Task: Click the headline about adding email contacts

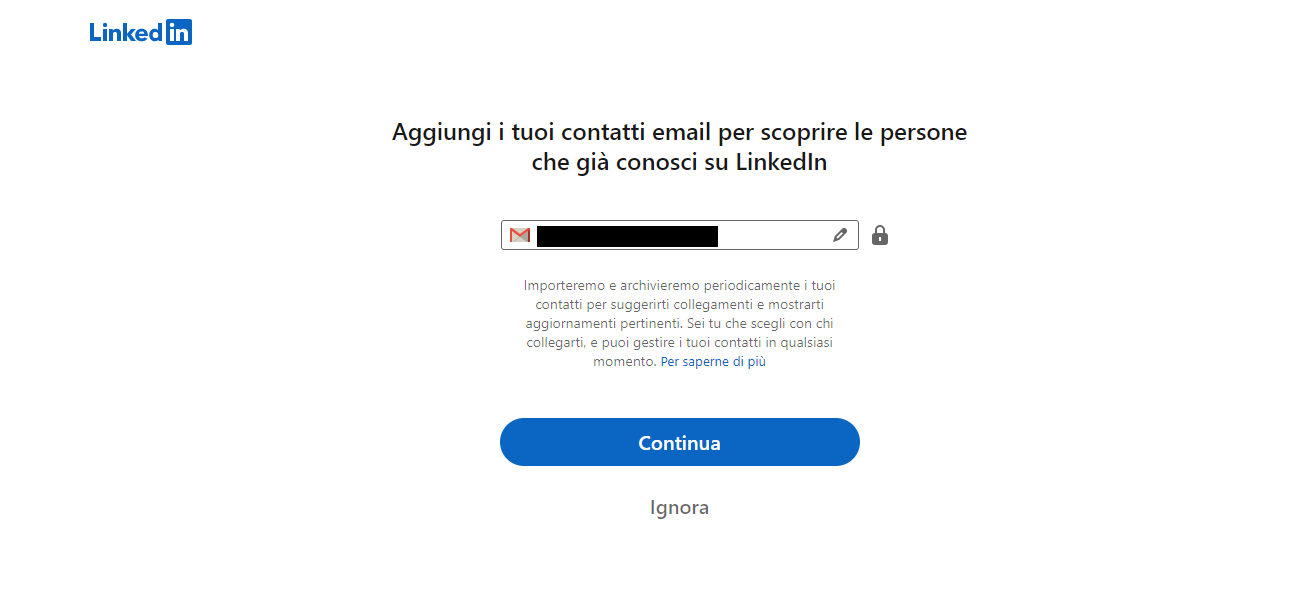Action: [x=679, y=146]
